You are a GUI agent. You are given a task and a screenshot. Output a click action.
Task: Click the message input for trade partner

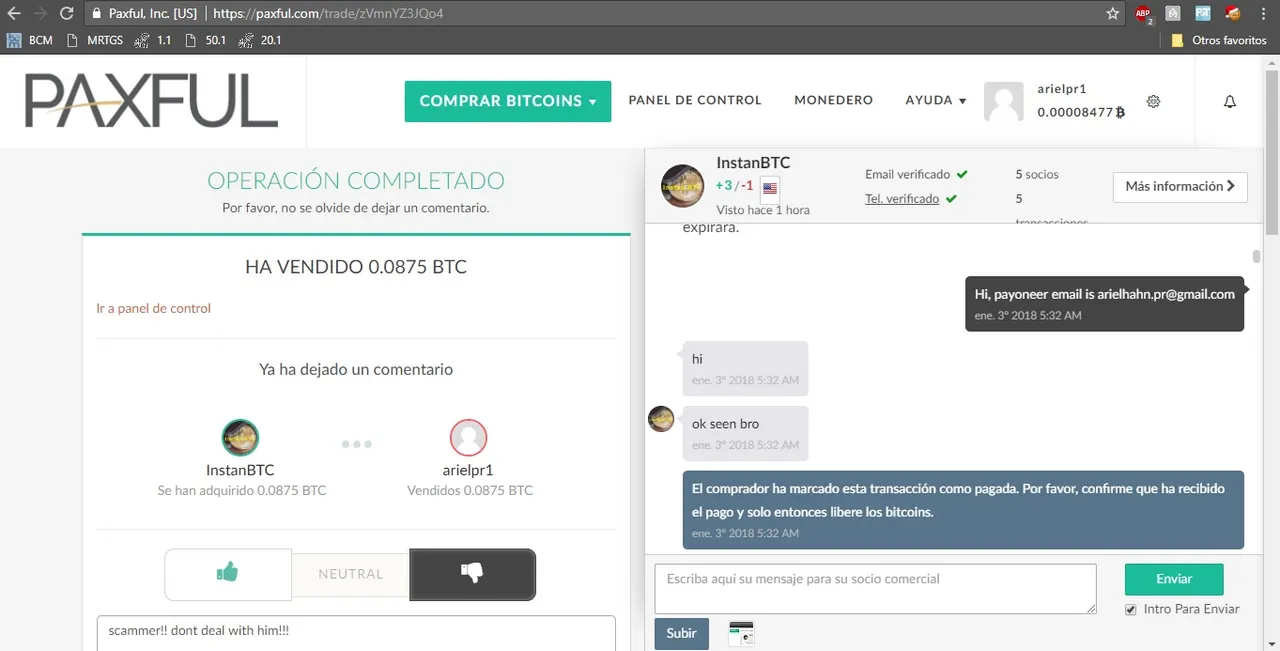[875, 589]
